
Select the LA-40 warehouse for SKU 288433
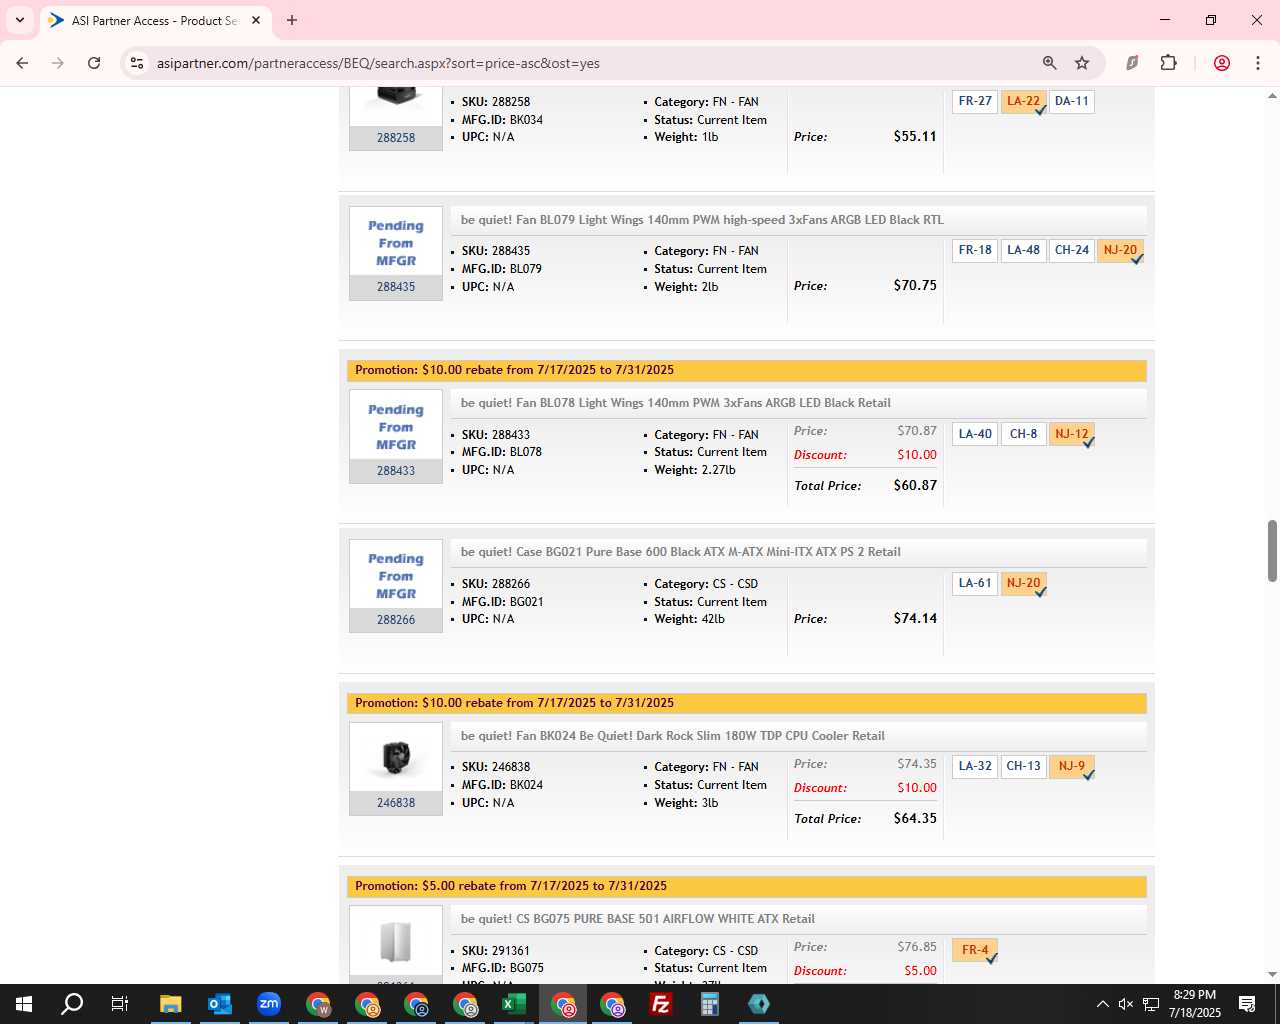(x=975, y=434)
